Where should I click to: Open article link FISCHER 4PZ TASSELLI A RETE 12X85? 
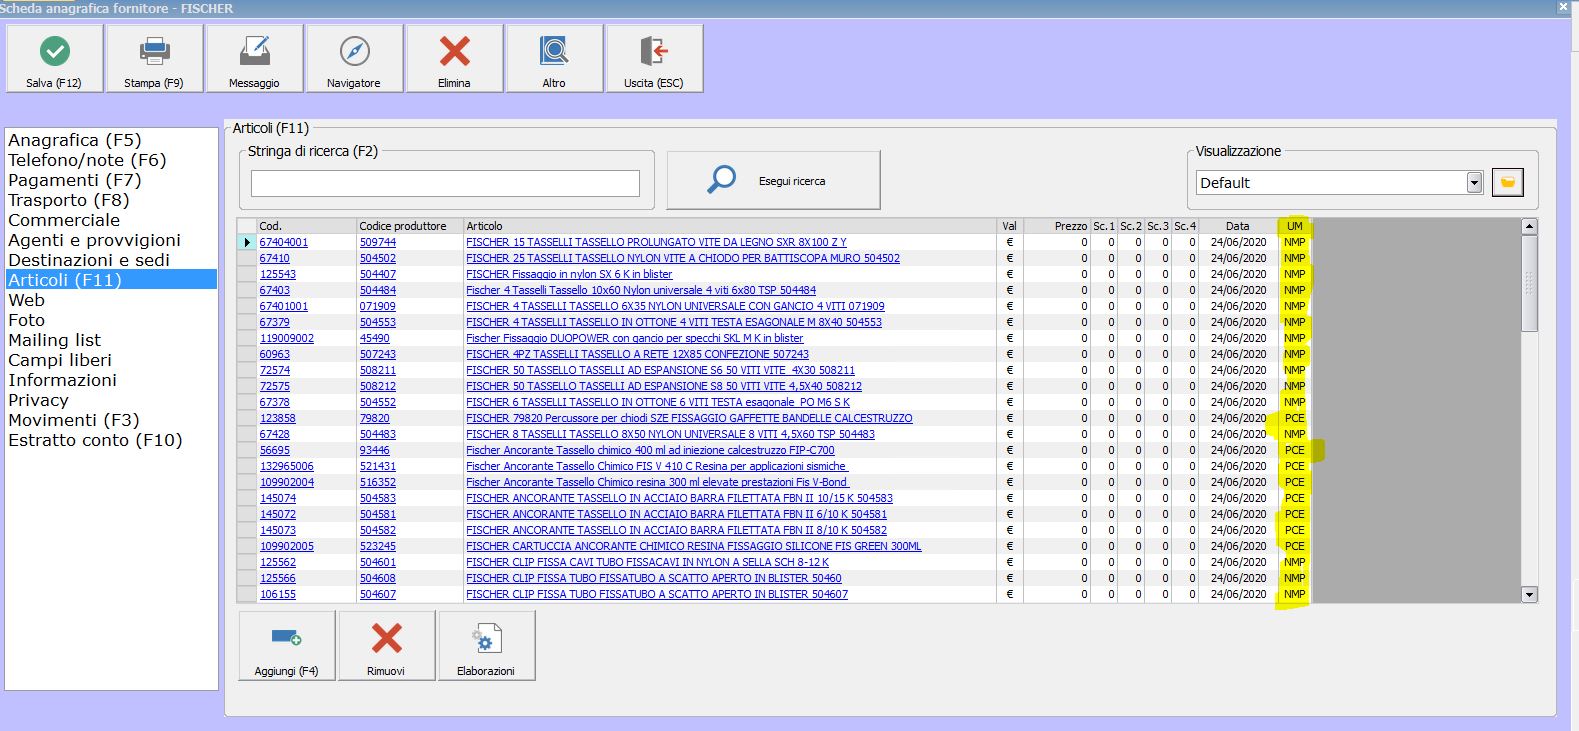[x=637, y=354]
